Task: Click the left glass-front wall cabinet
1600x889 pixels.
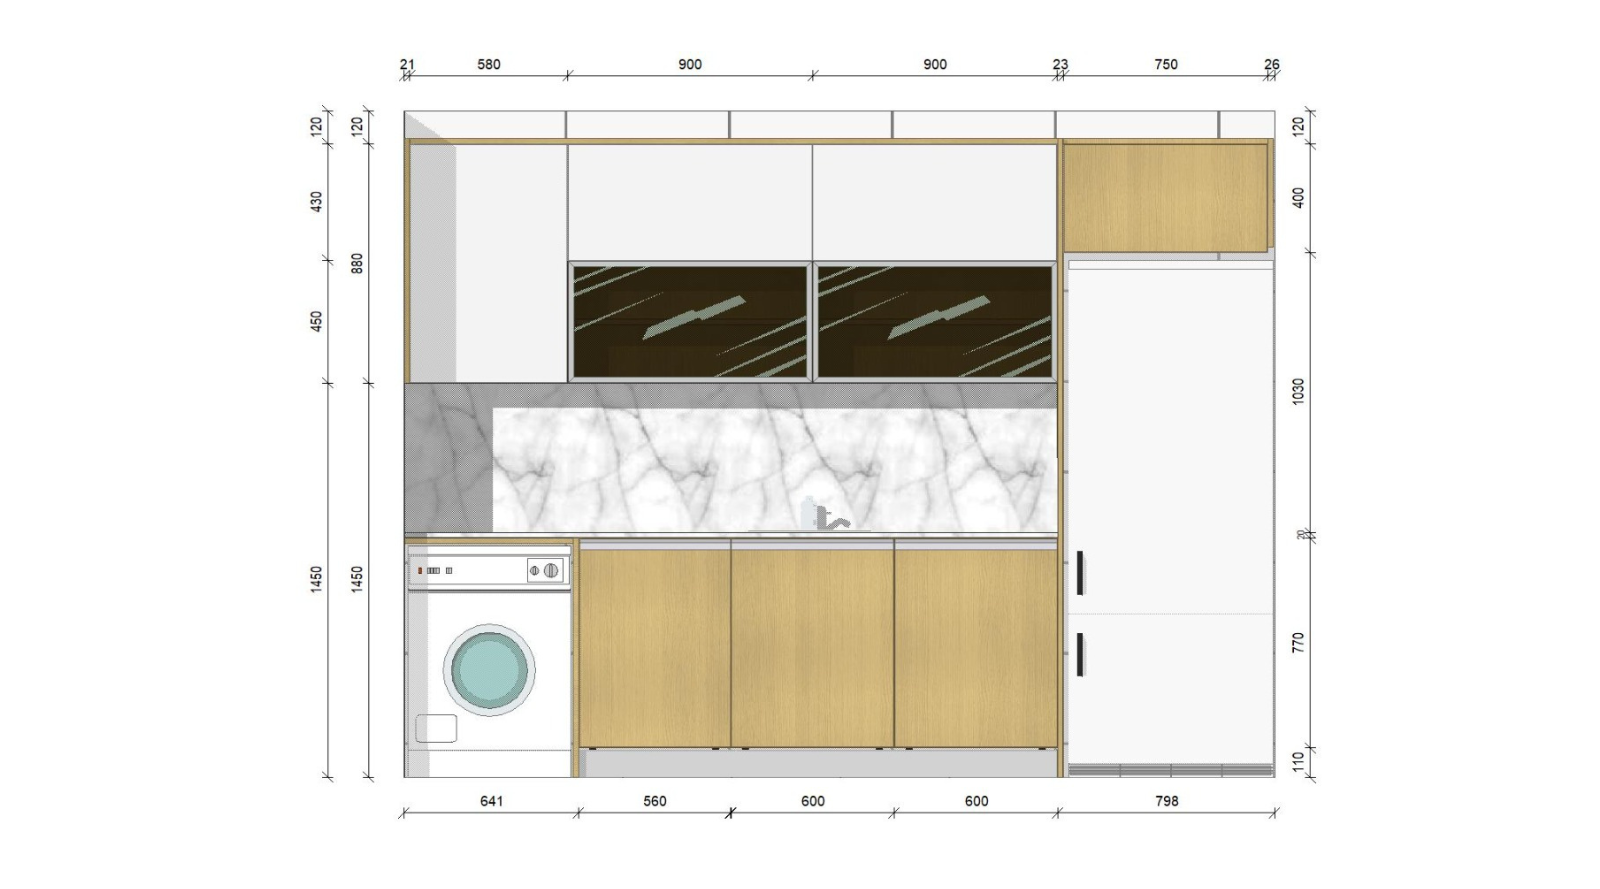Action: pyautogui.click(x=689, y=321)
